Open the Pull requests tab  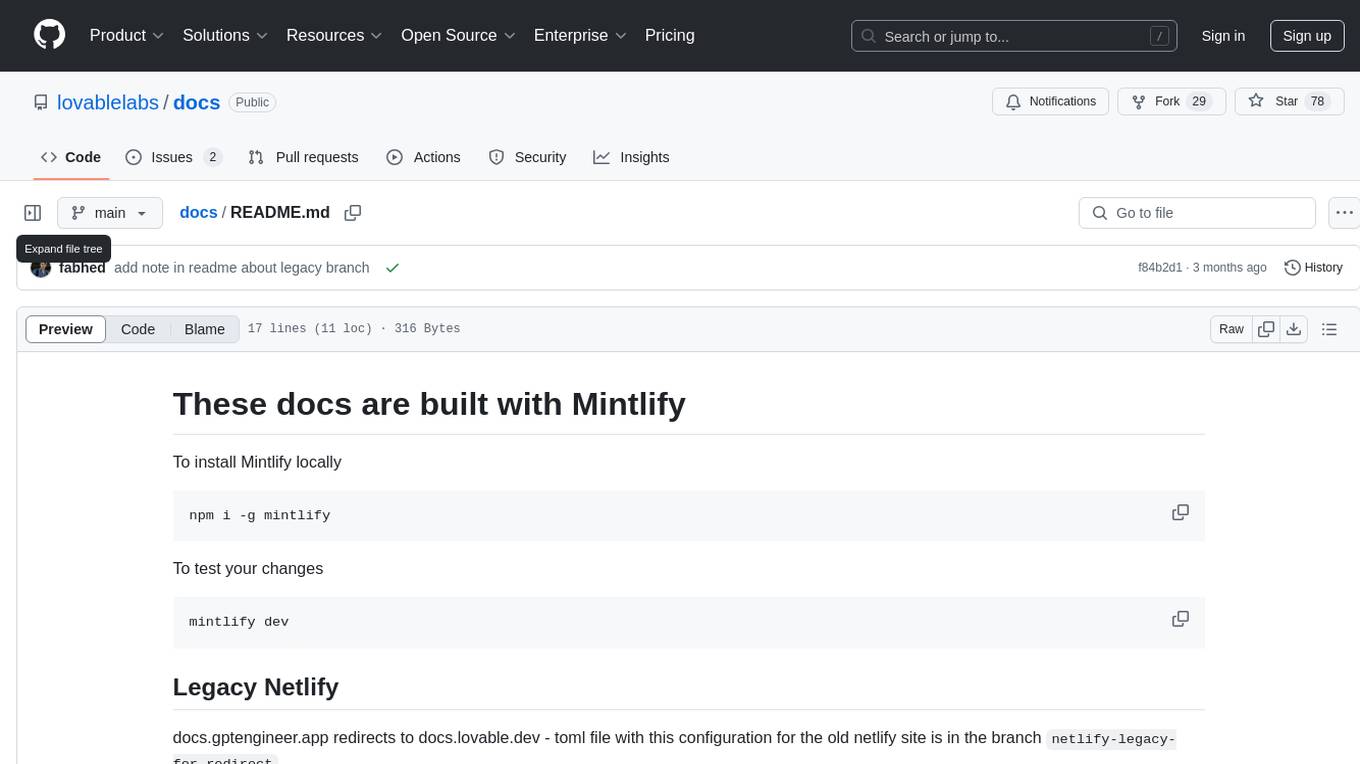coord(303,157)
